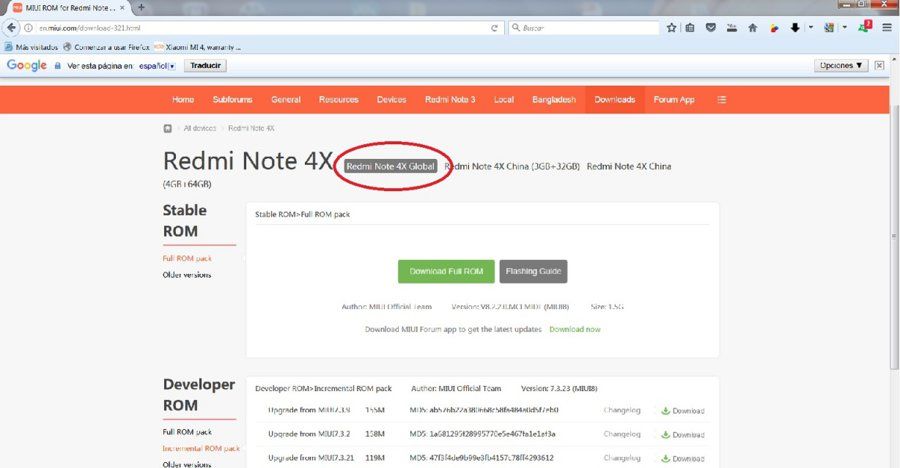Go to Firefox home page icon
The image size is (900, 468).
pyautogui.click(x=752, y=28)
